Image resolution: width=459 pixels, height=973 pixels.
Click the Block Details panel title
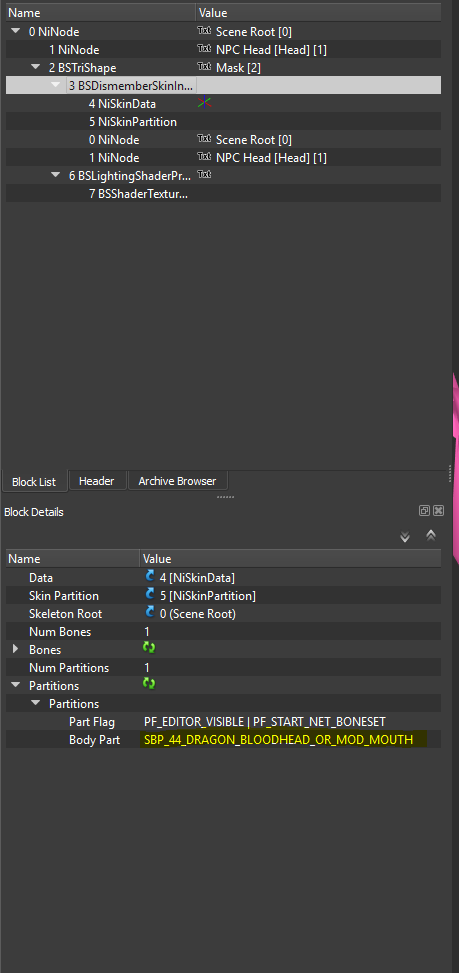(x=33, y=512)
